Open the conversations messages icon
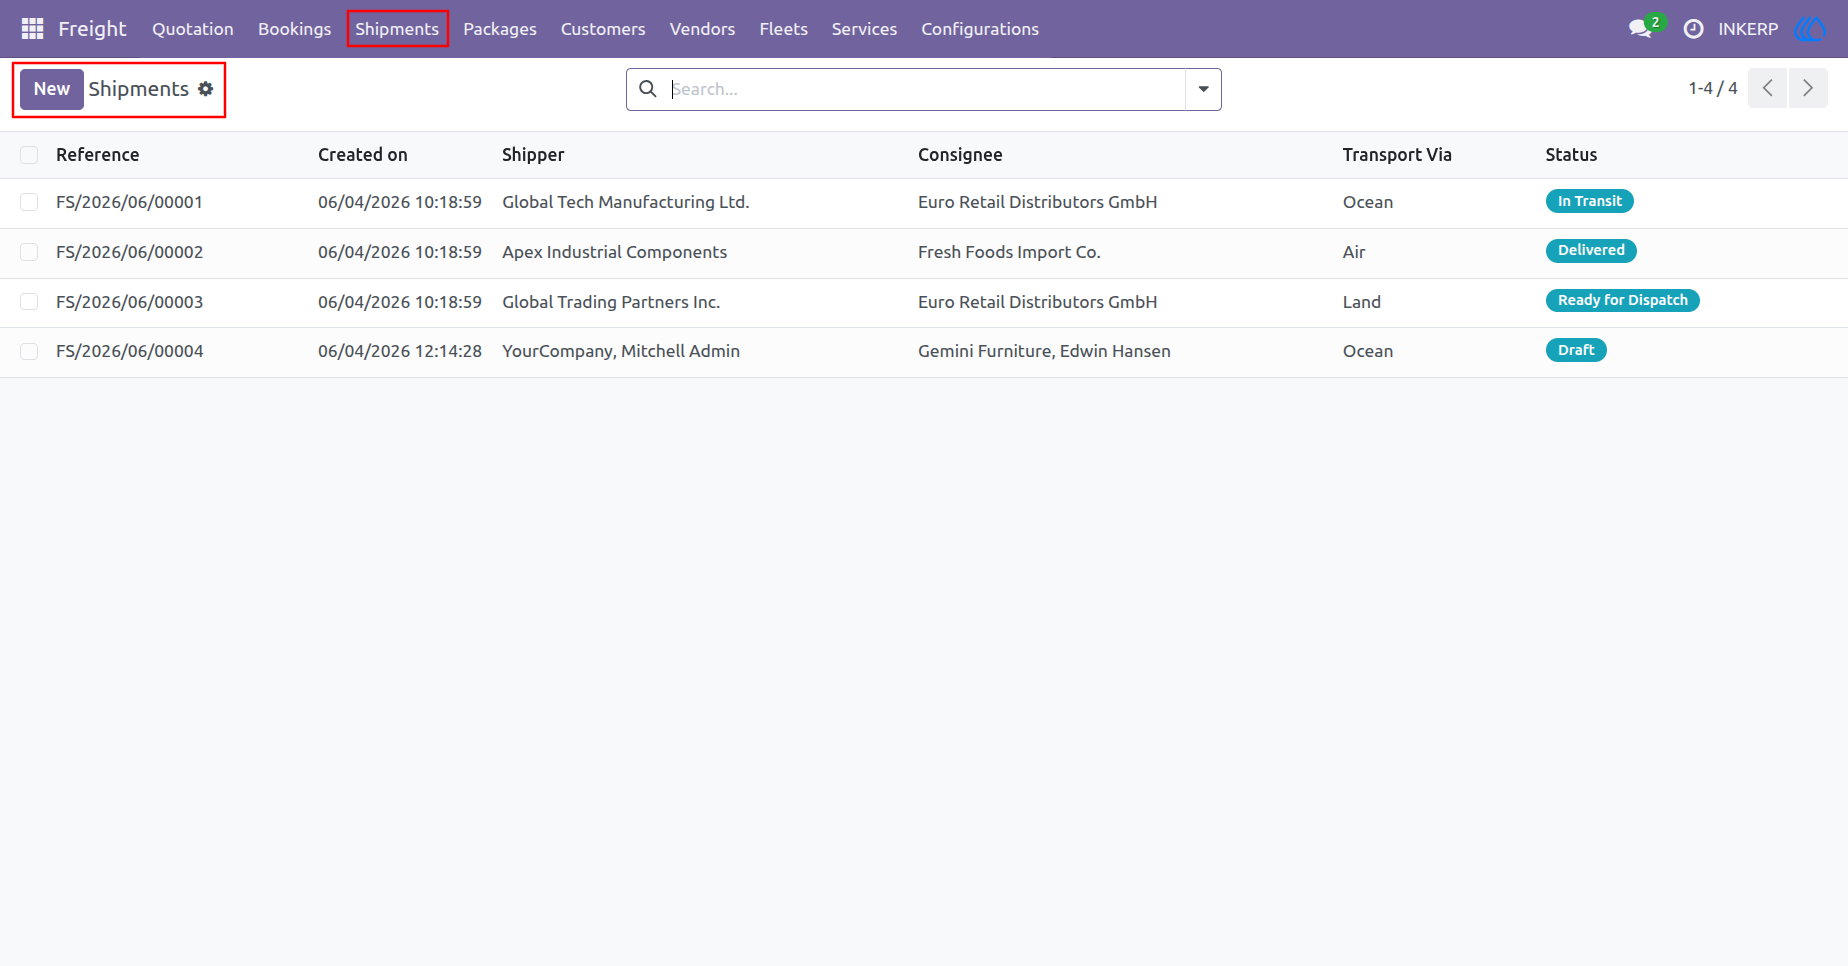This screenshot has width=1848, height=966. pos(1640,29)
